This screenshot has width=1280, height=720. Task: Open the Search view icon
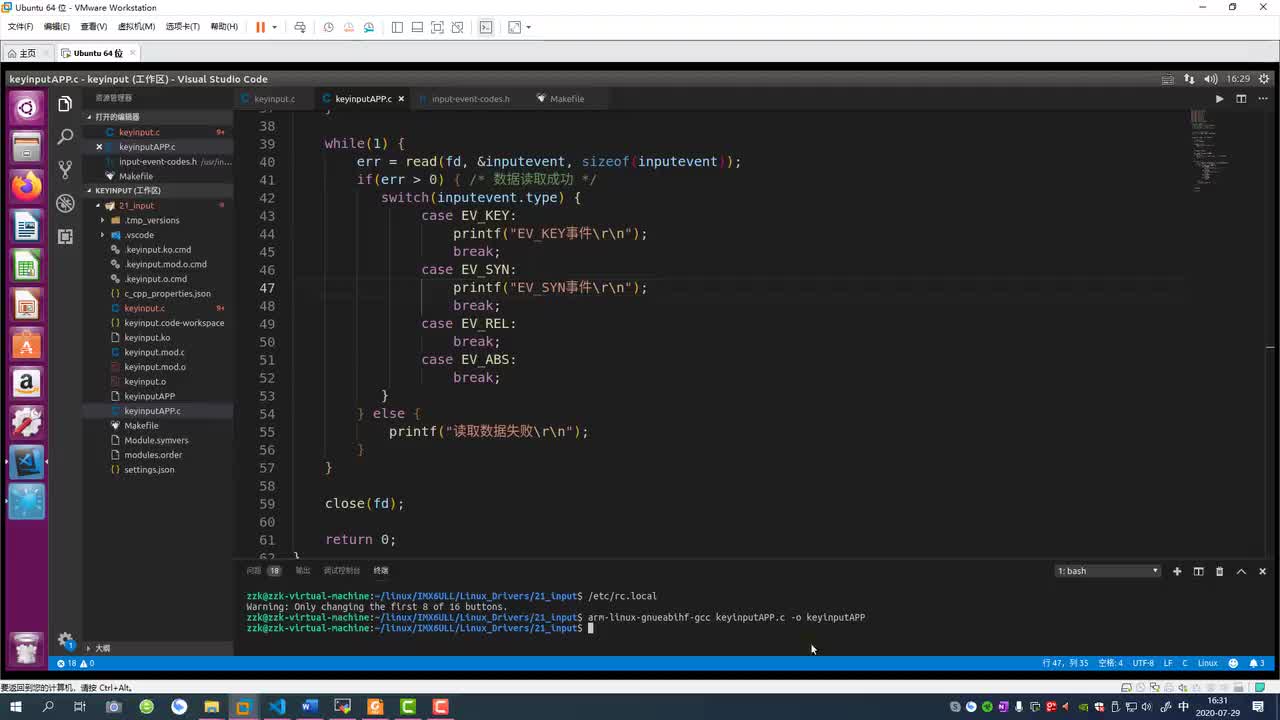65,136
